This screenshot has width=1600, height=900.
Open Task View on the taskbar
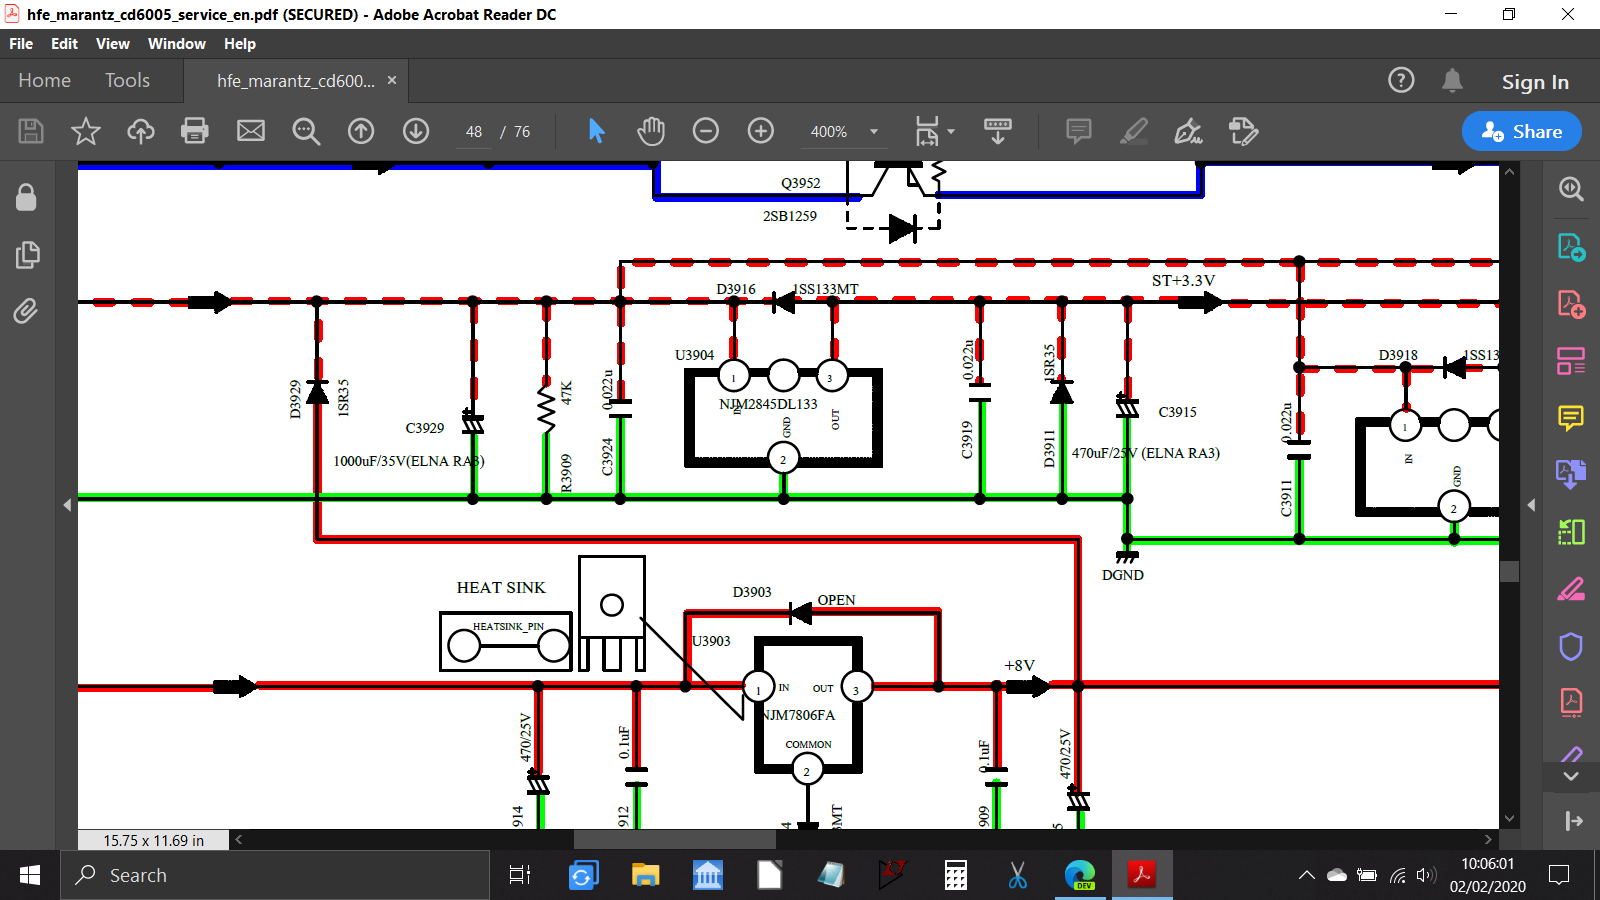(519, 875)
